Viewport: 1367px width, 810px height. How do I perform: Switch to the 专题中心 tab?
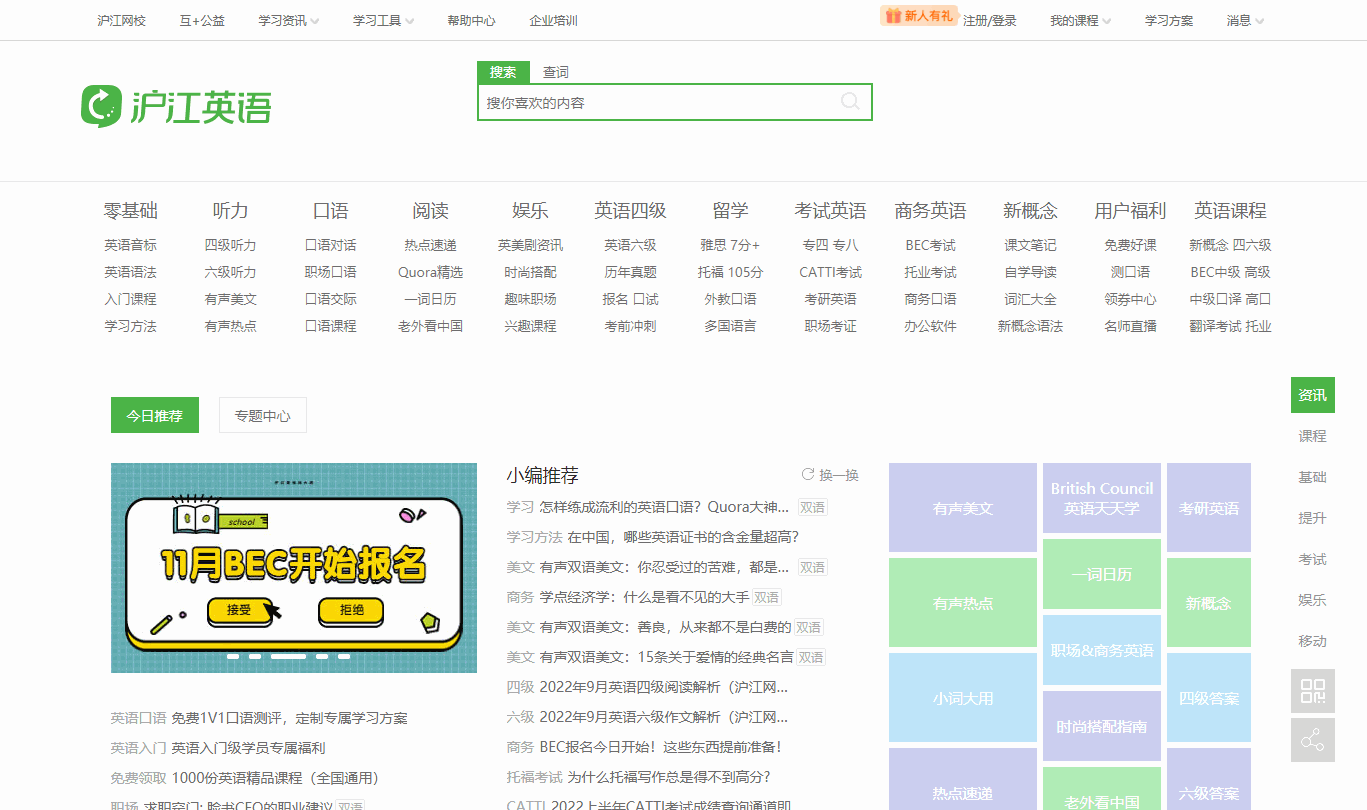[263, 415]
